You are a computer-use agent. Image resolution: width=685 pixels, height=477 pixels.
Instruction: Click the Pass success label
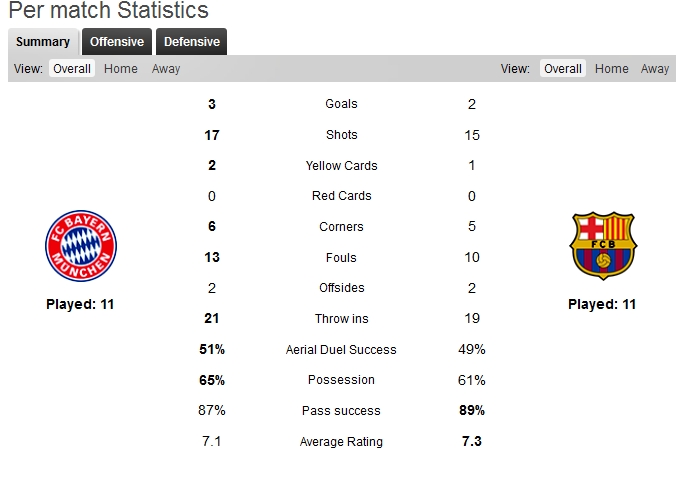(341, 411)
